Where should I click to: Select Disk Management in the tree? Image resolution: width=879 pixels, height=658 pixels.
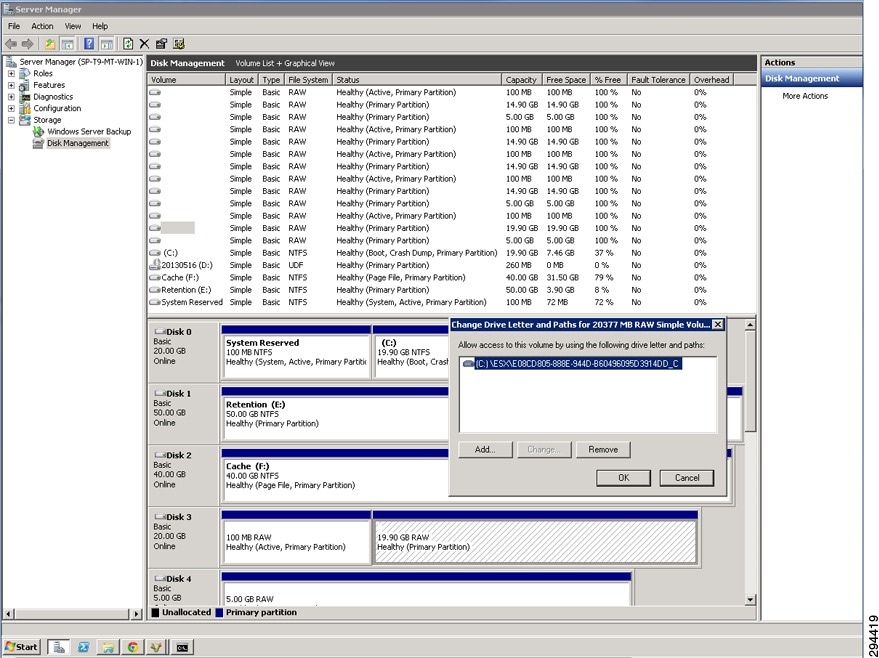(77, 143)
